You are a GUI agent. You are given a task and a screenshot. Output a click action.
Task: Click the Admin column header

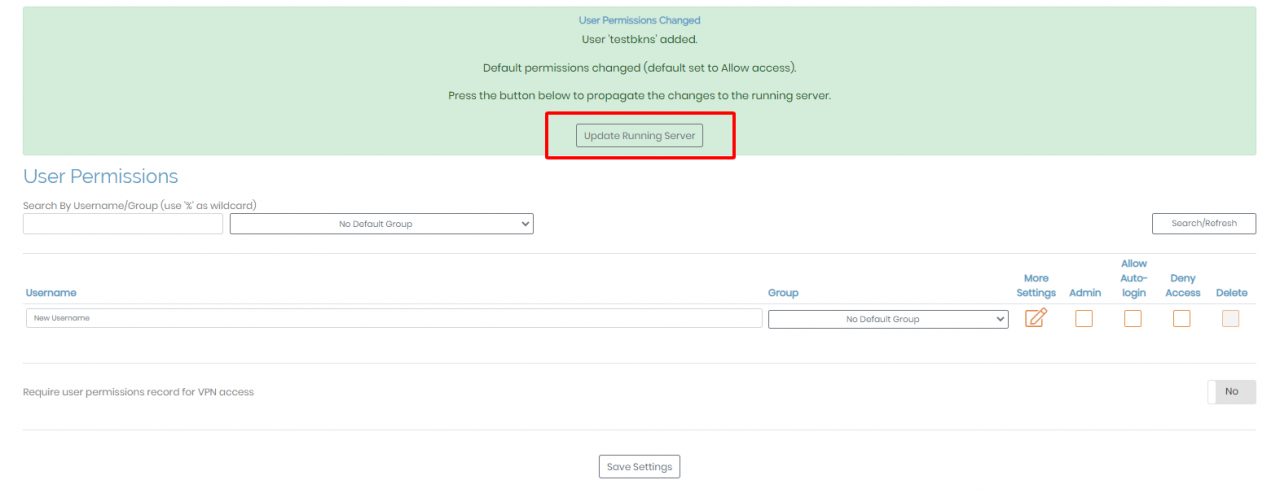(x=1085, y=293)
